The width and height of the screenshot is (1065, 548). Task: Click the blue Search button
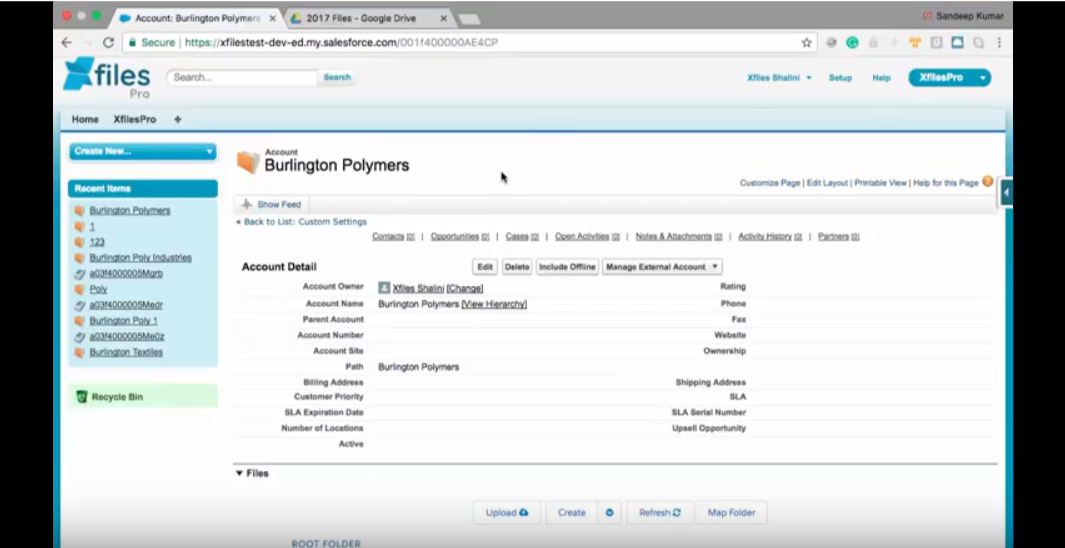[x=337, y=77]
